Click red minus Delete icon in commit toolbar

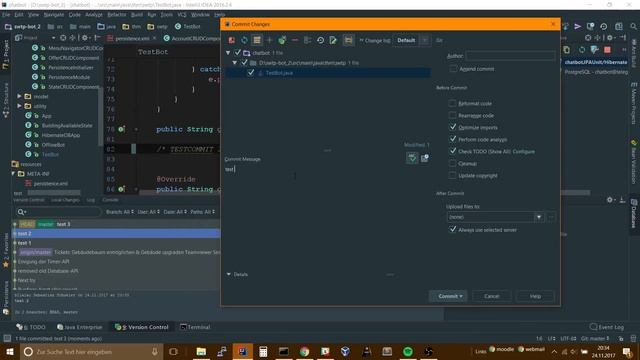[295, 40]
